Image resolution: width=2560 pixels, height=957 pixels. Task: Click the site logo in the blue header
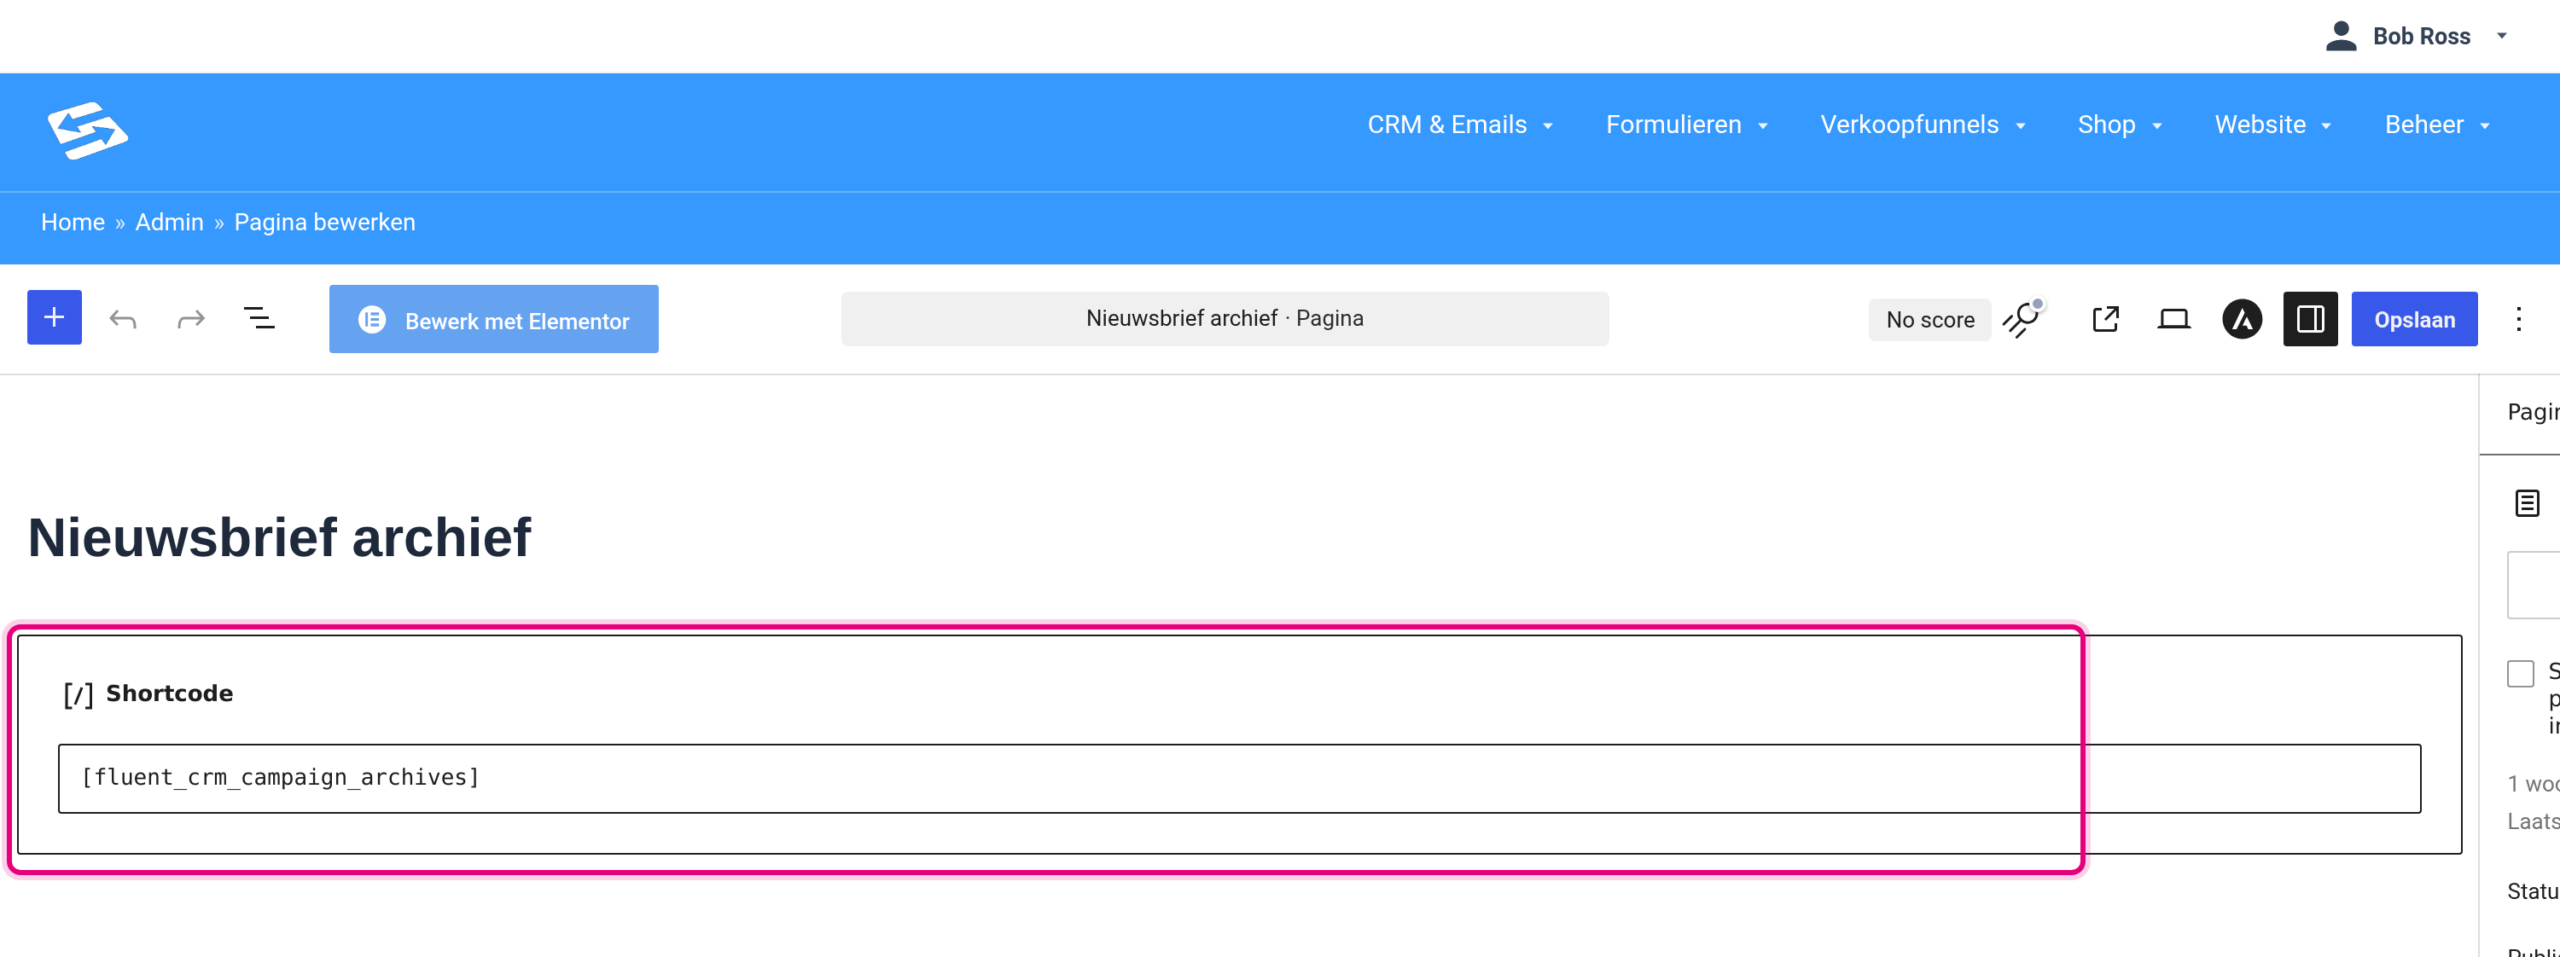click(88, 131)
